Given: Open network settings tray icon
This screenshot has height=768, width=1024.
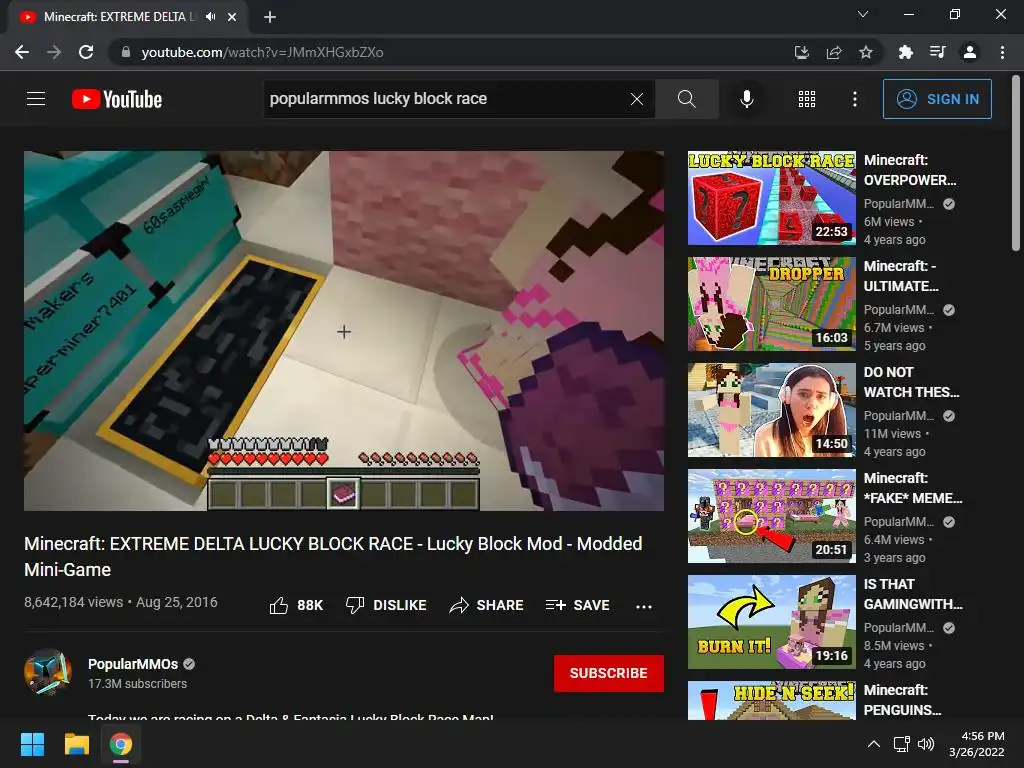Looking at the screenshot, I should (902, 744).
